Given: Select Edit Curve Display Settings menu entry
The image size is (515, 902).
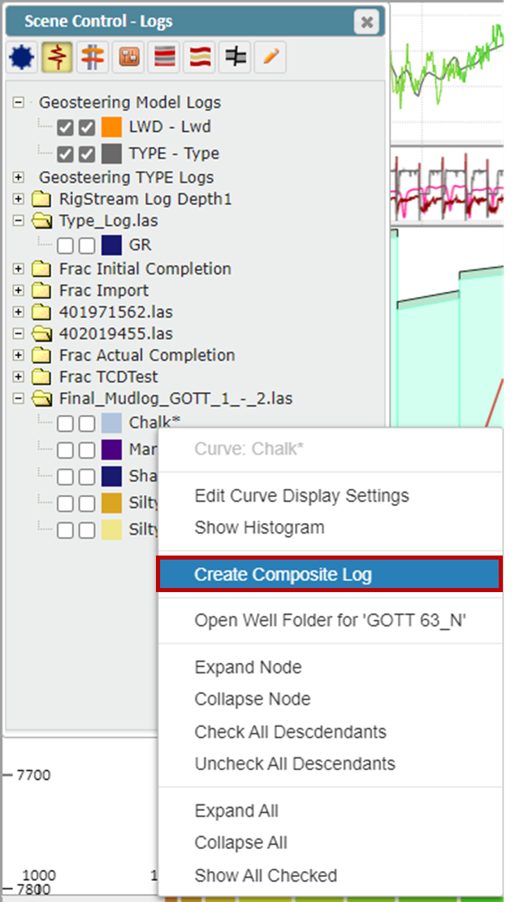Looking at the screenshot, I should [x=302, y=495].
